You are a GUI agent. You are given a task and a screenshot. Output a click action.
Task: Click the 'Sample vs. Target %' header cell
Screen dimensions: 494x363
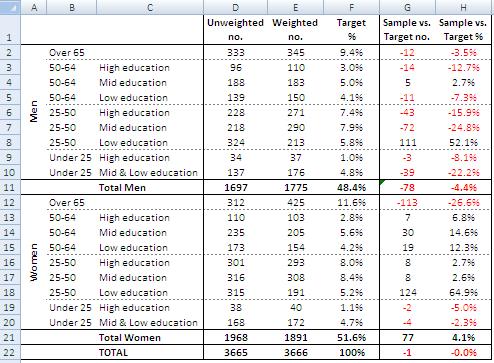point(463,30)
